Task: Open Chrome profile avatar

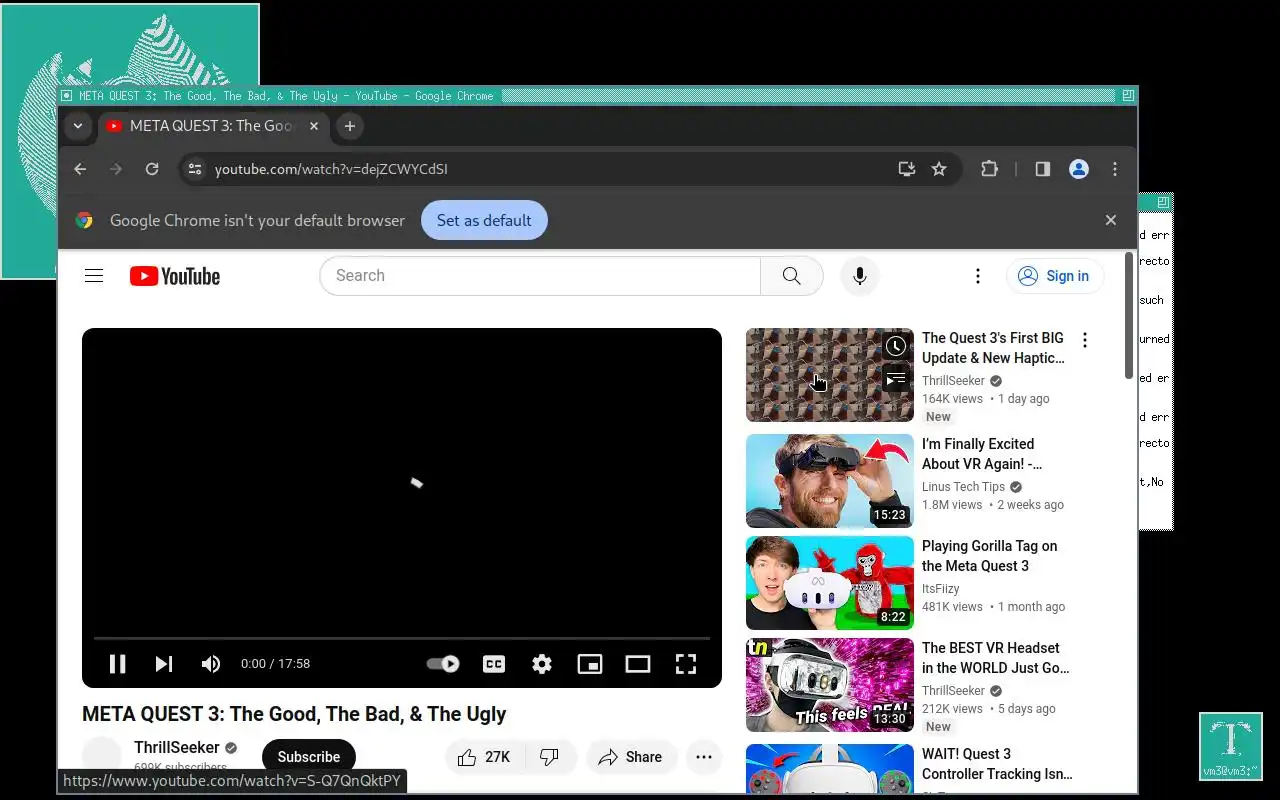Action: pos(1079,169)
